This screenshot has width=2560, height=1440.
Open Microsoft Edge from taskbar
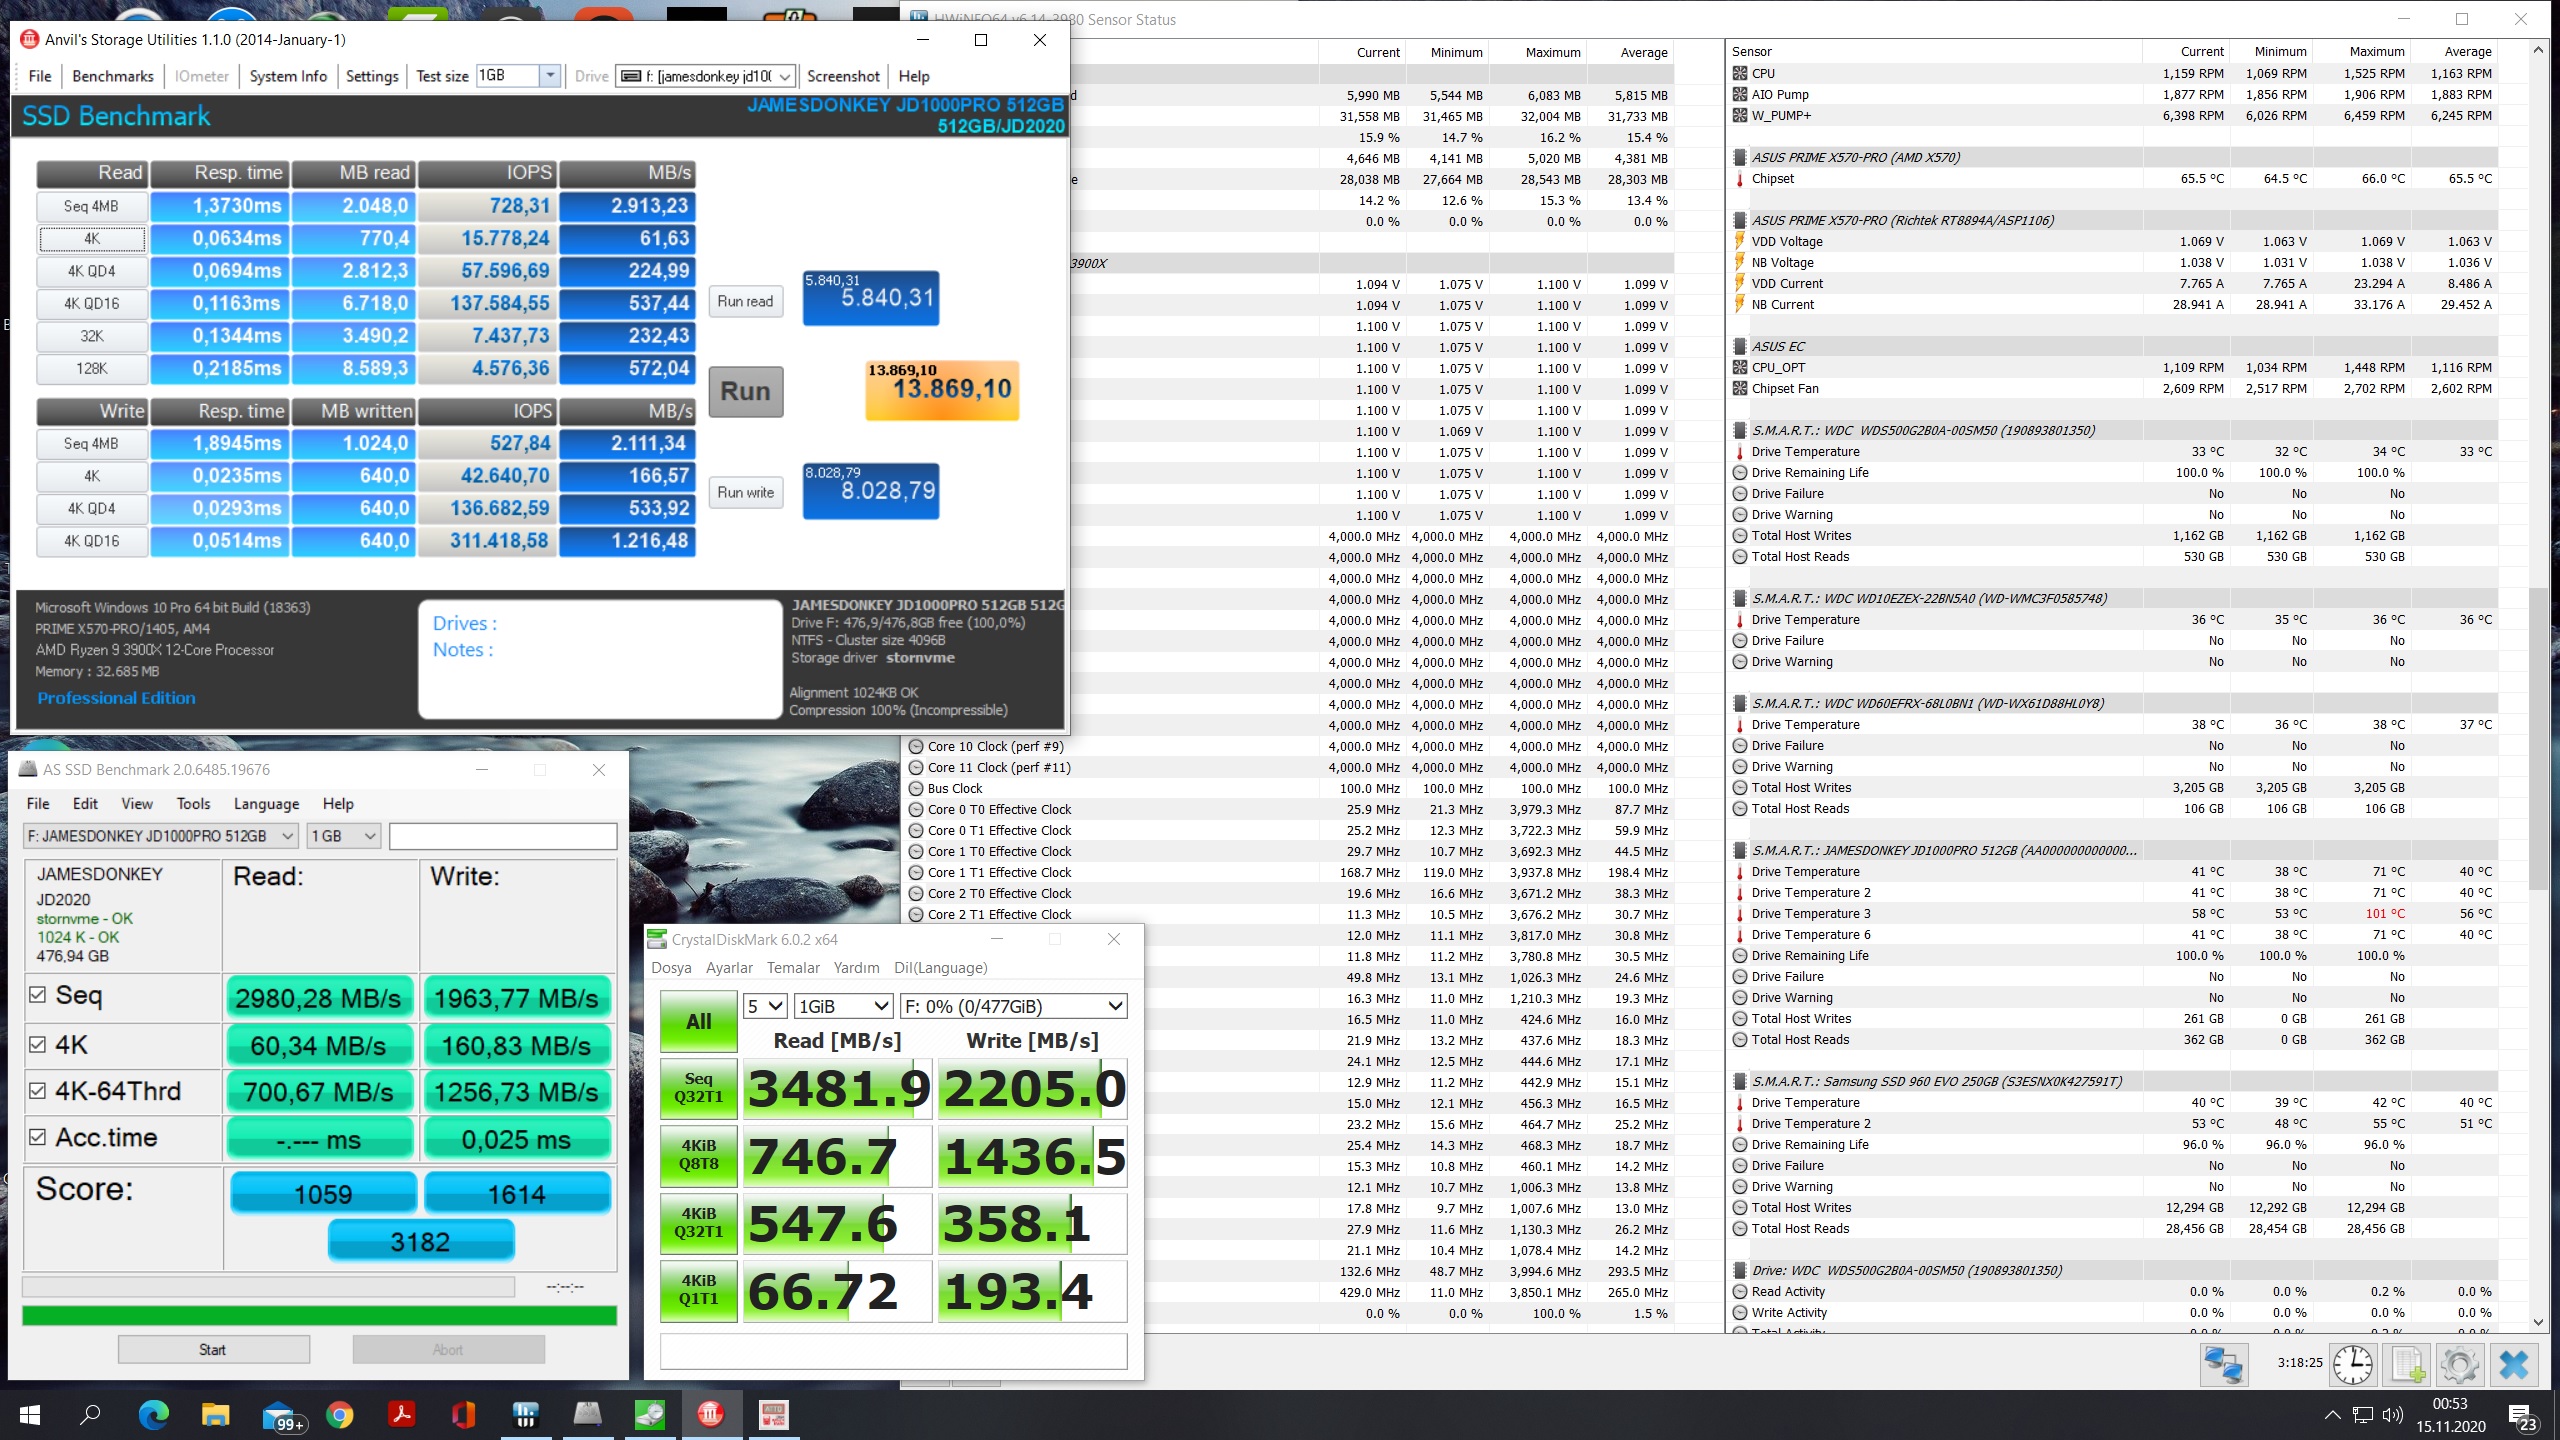(153, 1415)
